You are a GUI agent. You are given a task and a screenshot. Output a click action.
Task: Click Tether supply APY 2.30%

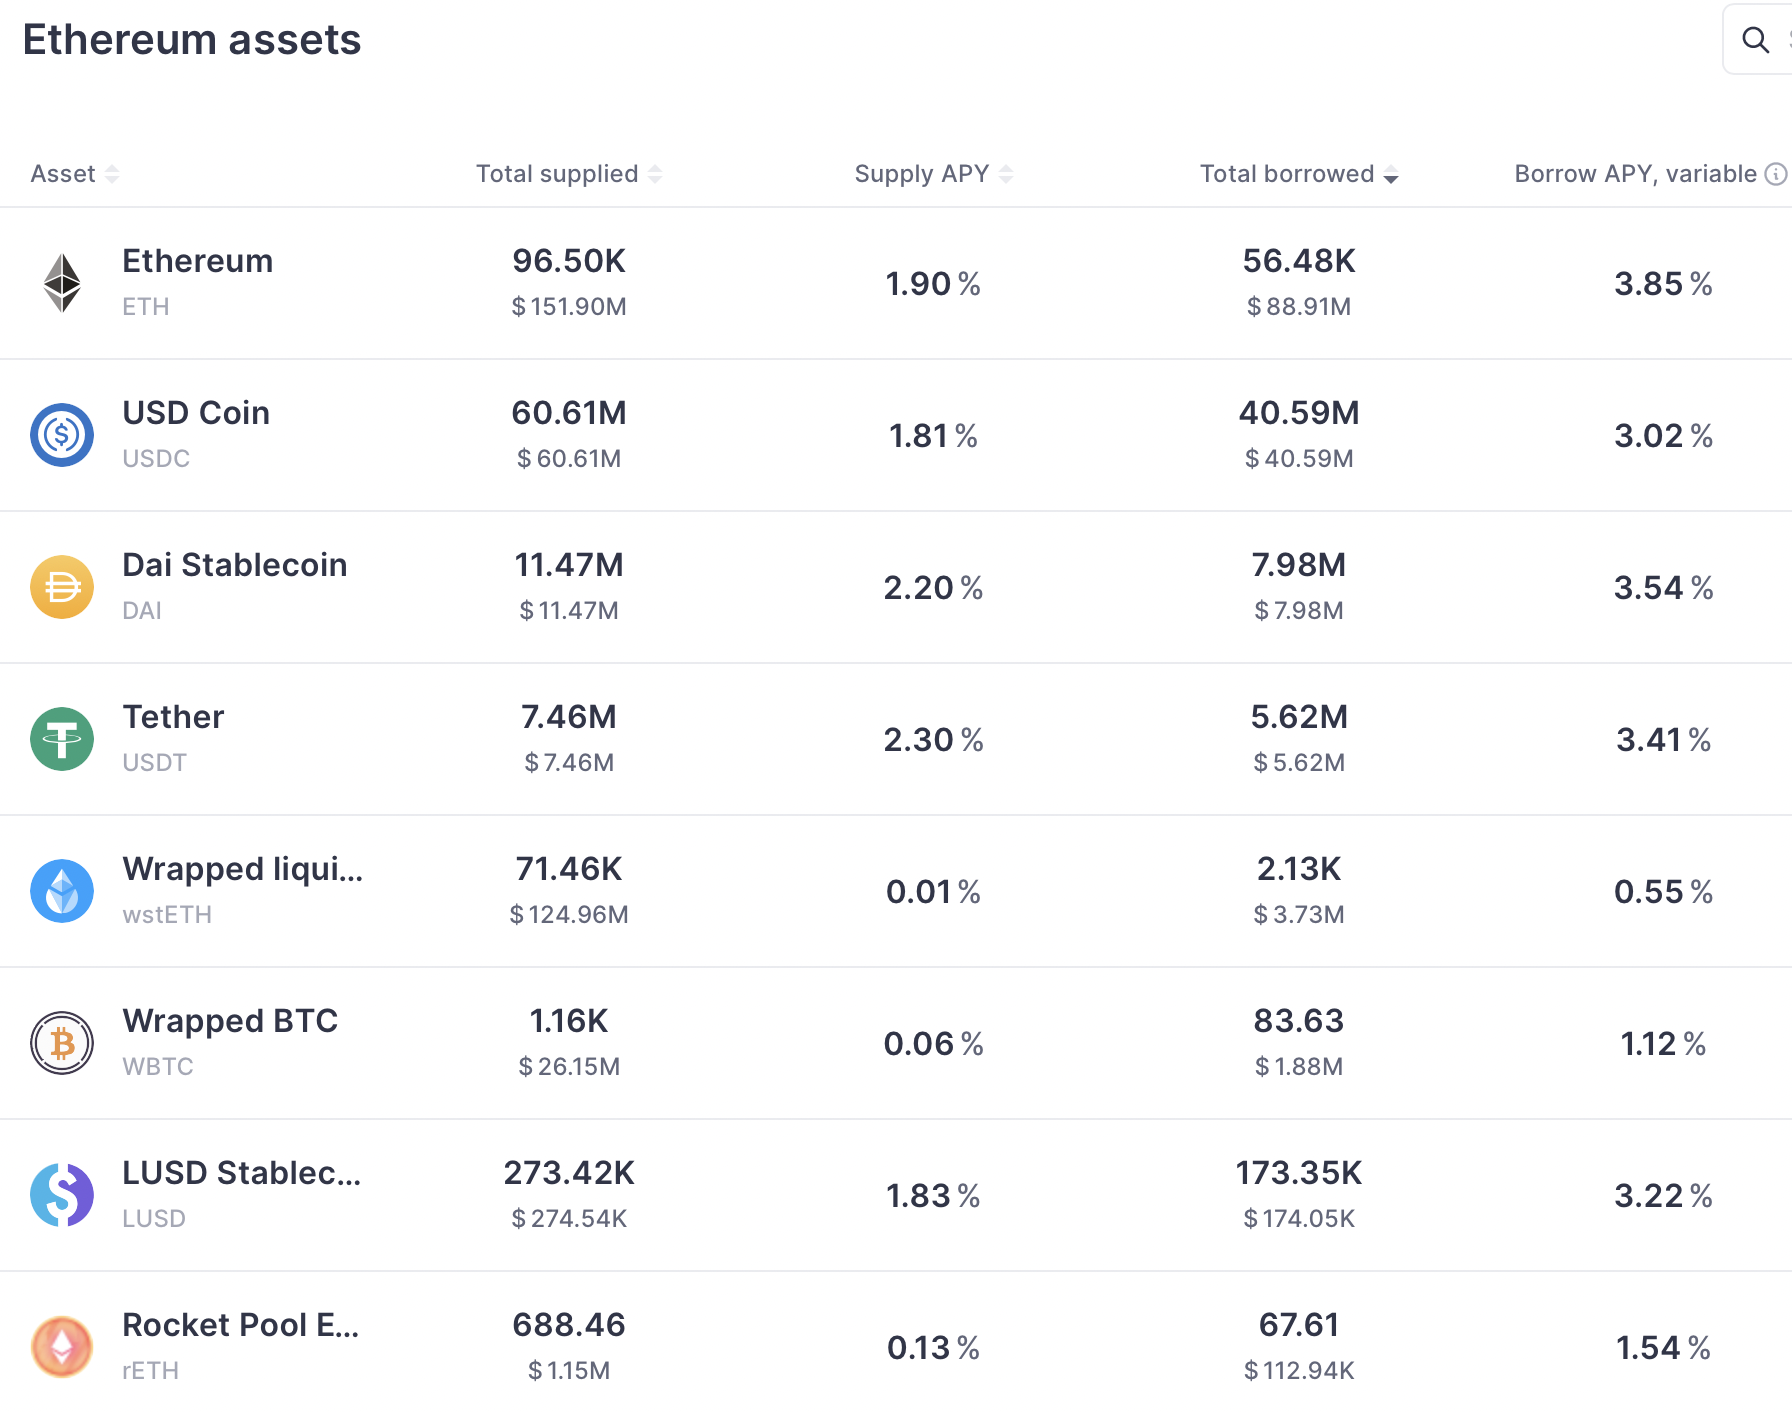click(933, 740)
